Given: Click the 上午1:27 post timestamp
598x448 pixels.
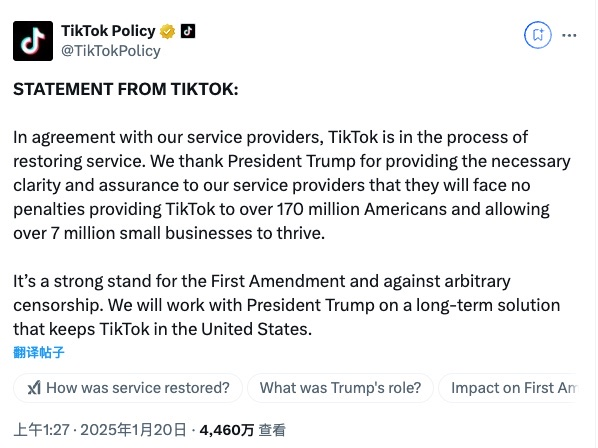Looking at the screenshot, I should click(42, 430).
